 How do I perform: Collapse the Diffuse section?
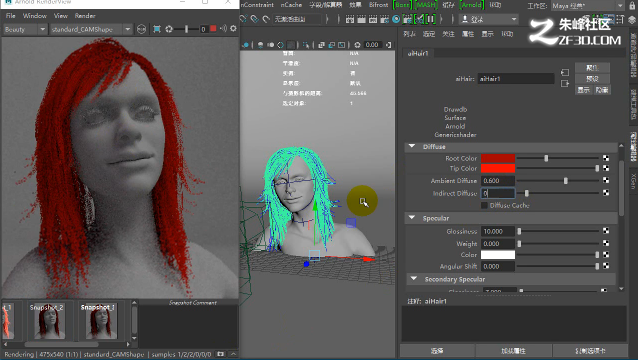pyautogui.click(x=412, y=146)
